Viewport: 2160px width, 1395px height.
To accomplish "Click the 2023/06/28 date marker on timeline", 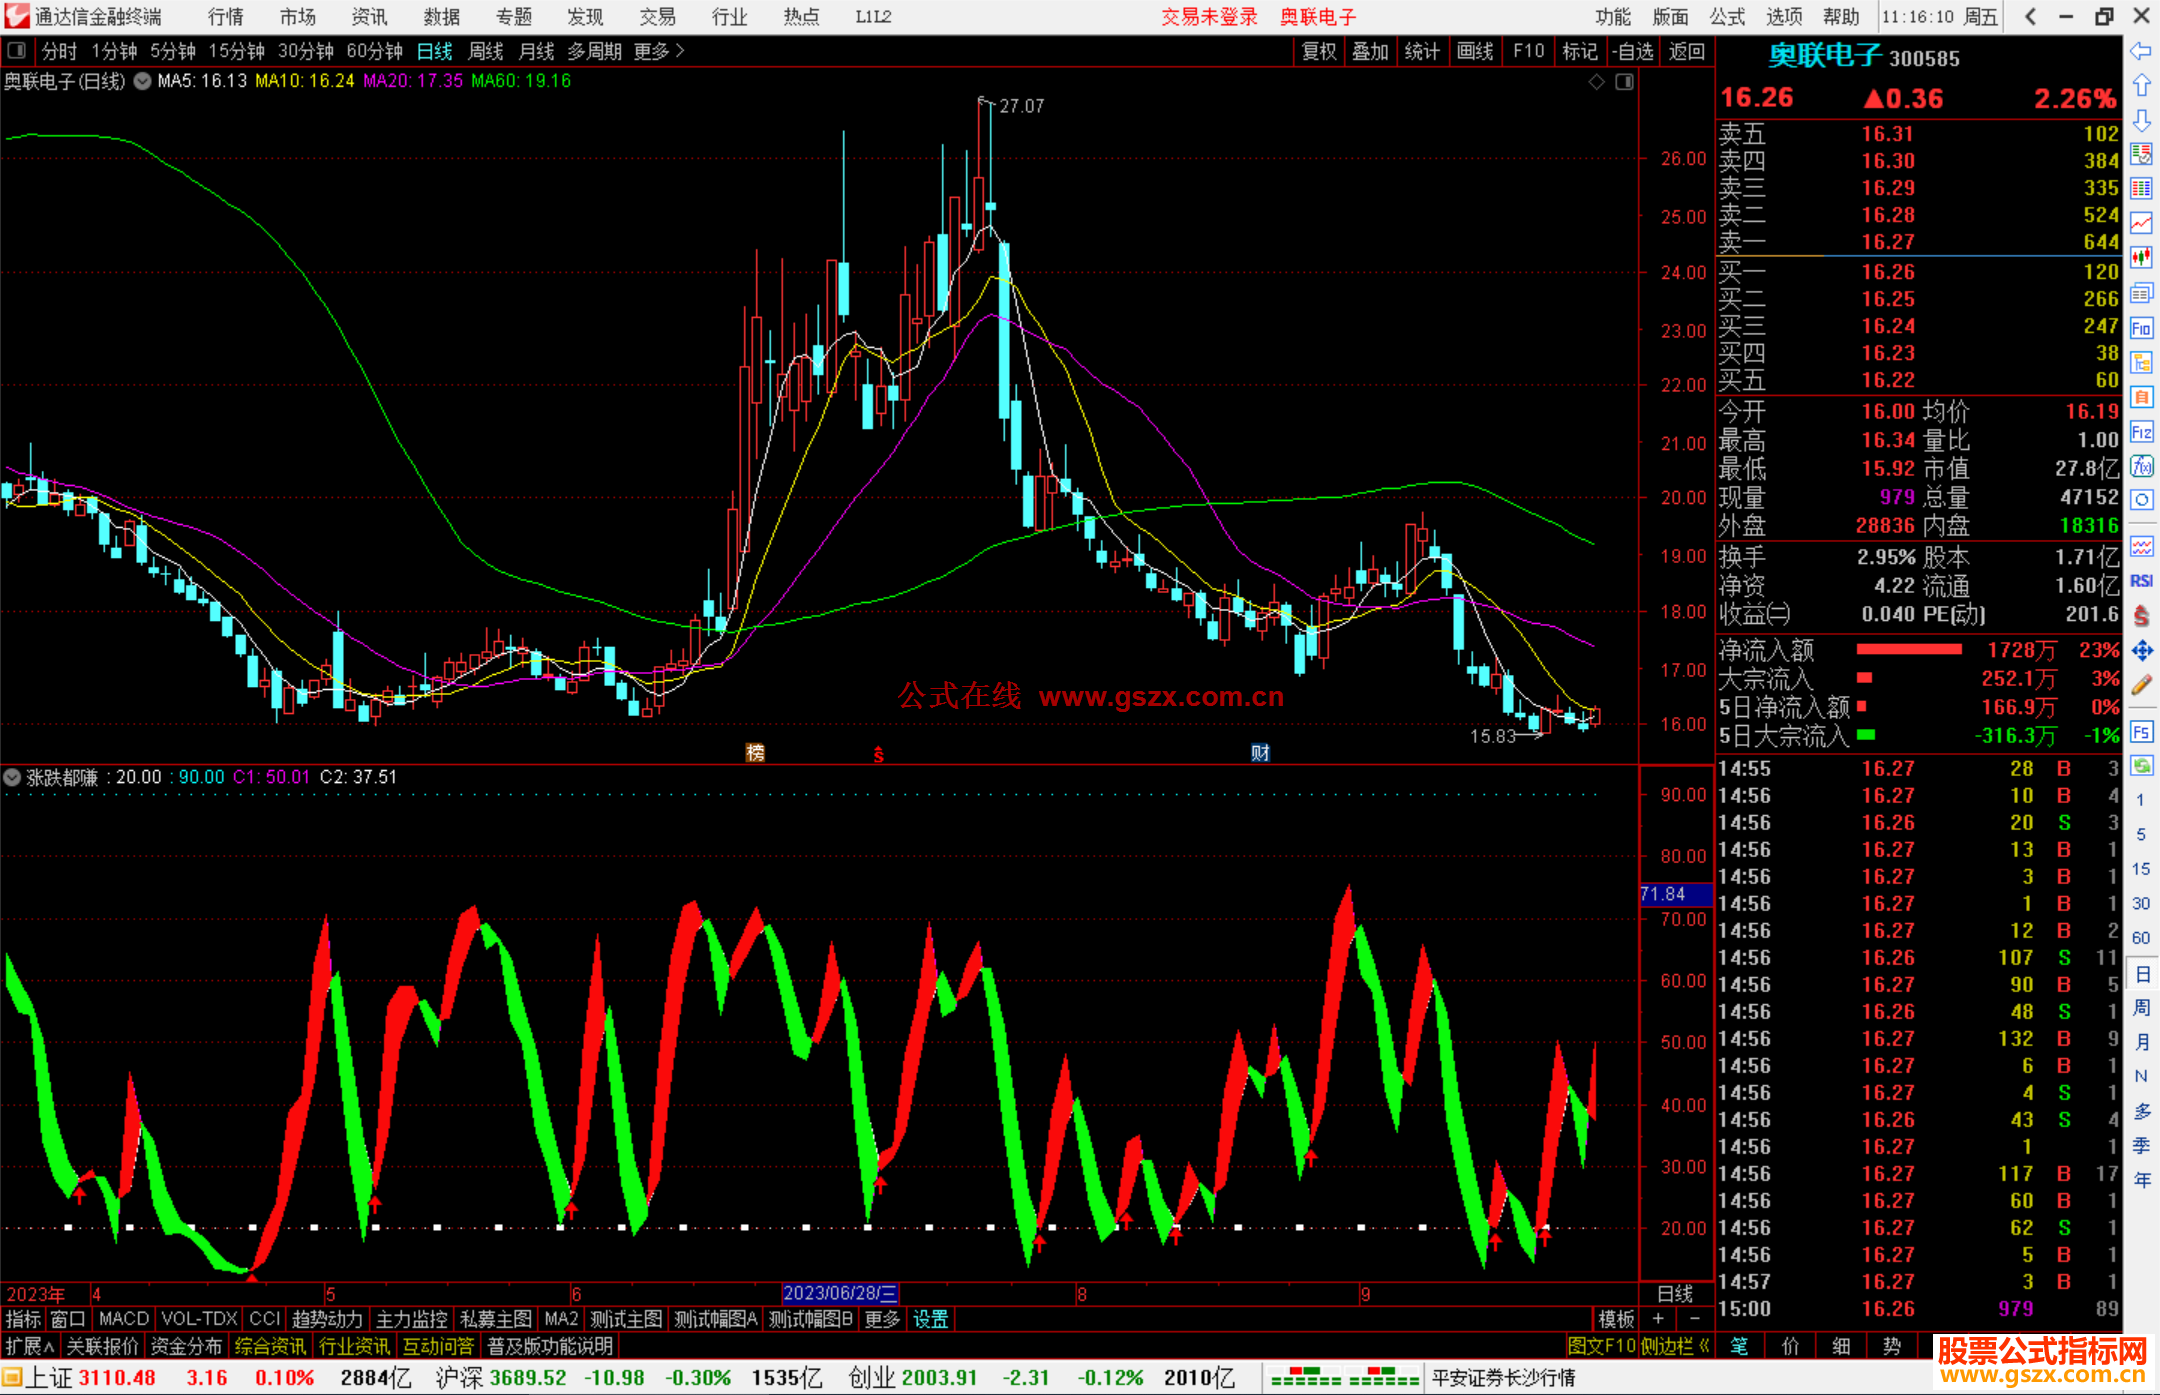I will (839, 1293).
